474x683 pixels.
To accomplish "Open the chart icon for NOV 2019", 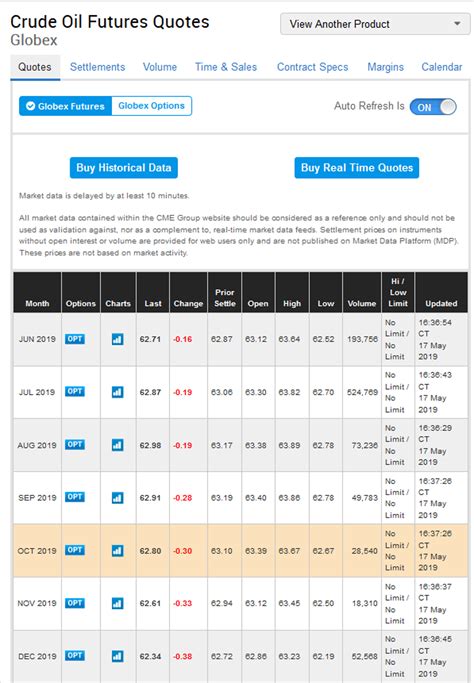I will 117,603.
